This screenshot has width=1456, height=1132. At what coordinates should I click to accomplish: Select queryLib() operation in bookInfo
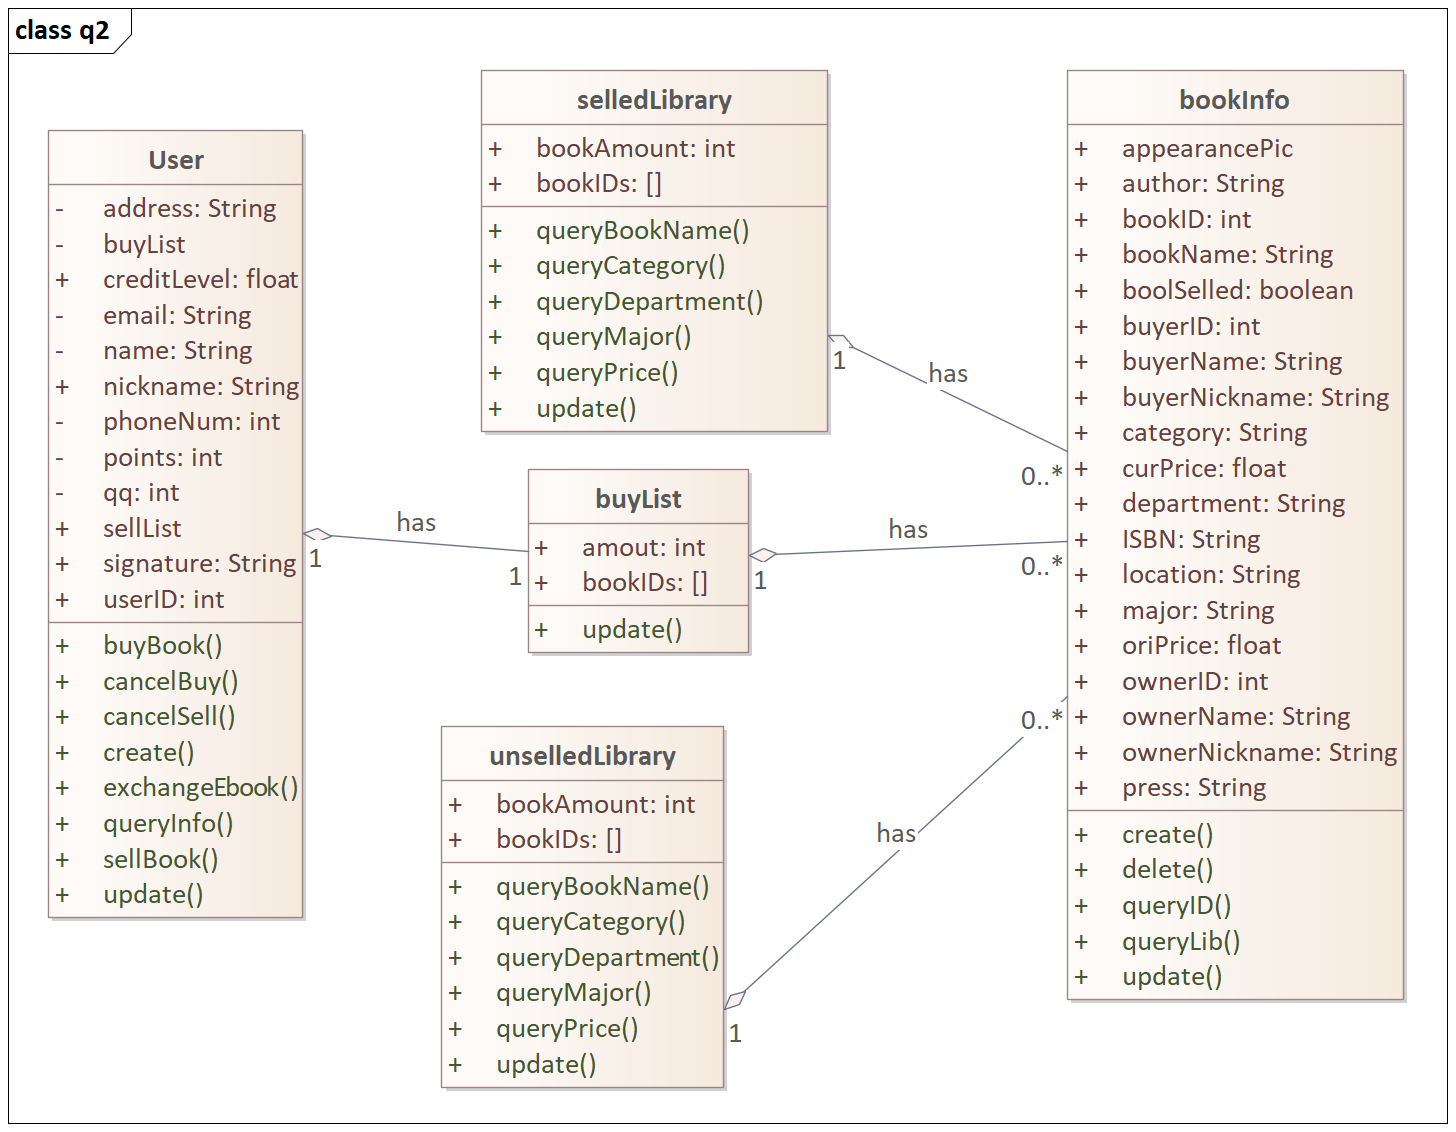click(x=1181, y=941)
